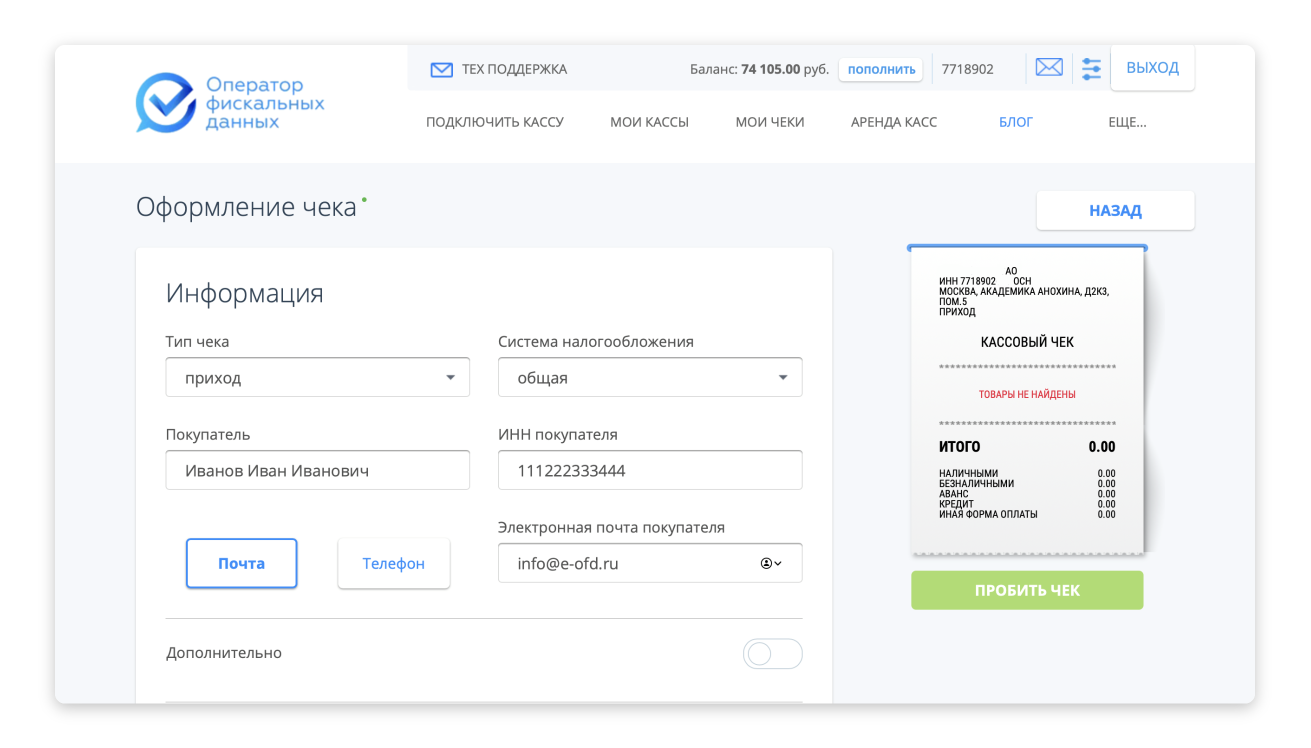
Task: Click the НАЗАД button
Action: (x=1114, y=211)
